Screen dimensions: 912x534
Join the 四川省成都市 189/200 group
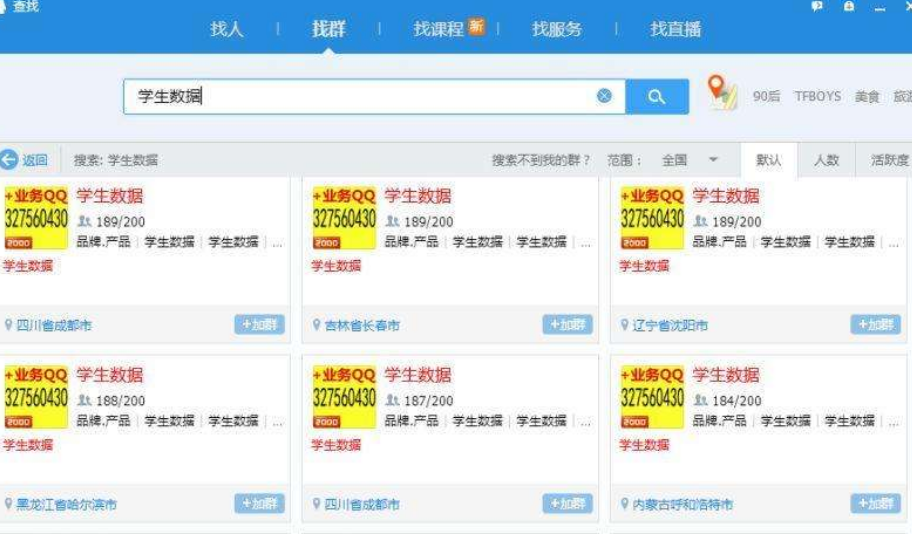click(x=259, y=325)
